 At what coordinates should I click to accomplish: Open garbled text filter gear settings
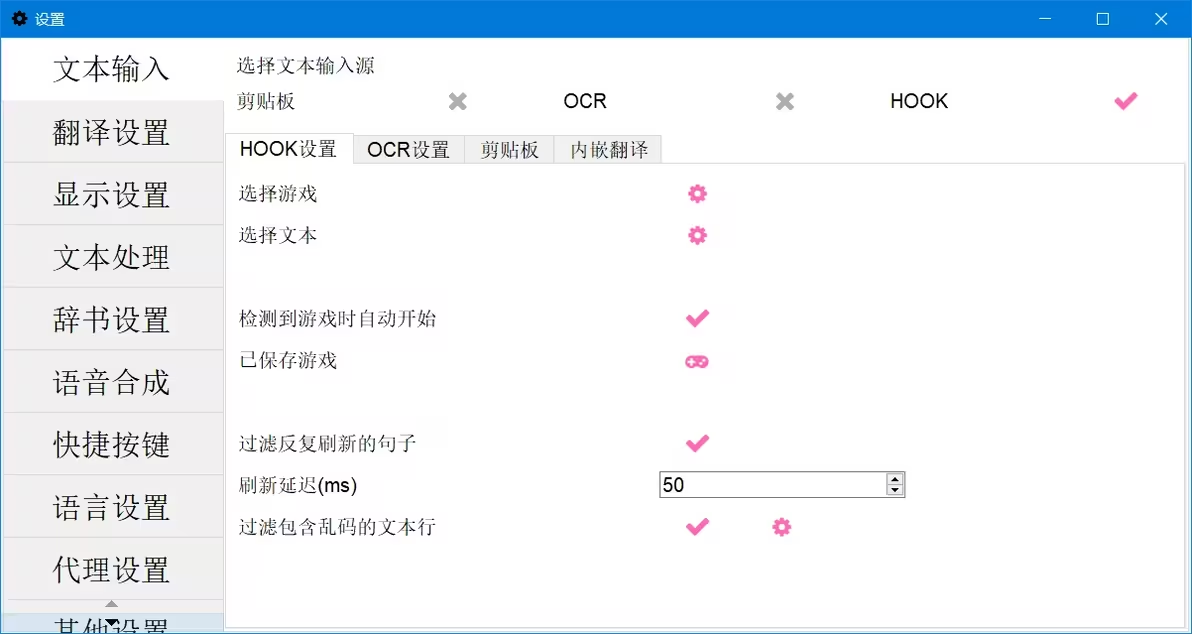pyautogui.click(x=781, y=527)
